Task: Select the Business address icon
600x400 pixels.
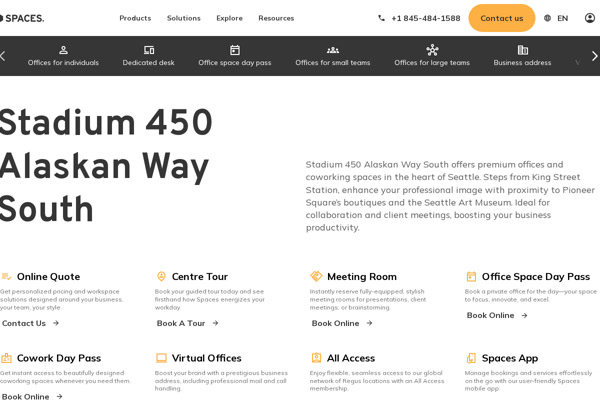Action: pos(522,50)
